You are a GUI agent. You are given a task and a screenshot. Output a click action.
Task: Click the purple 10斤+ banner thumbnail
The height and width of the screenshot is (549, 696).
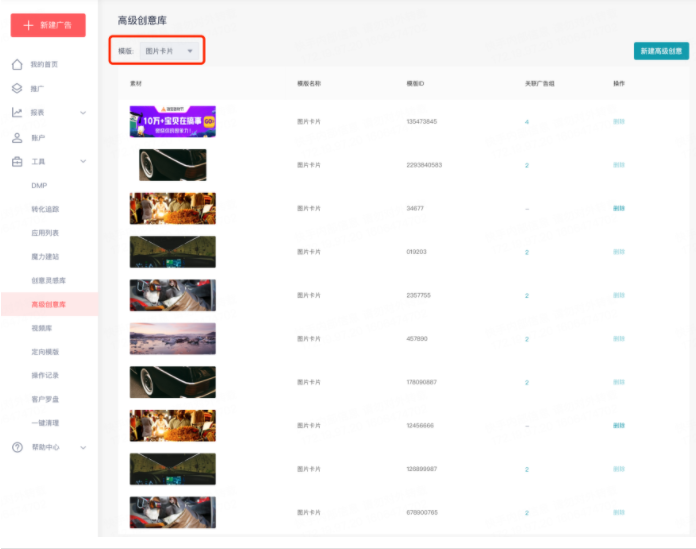point(172,121)
